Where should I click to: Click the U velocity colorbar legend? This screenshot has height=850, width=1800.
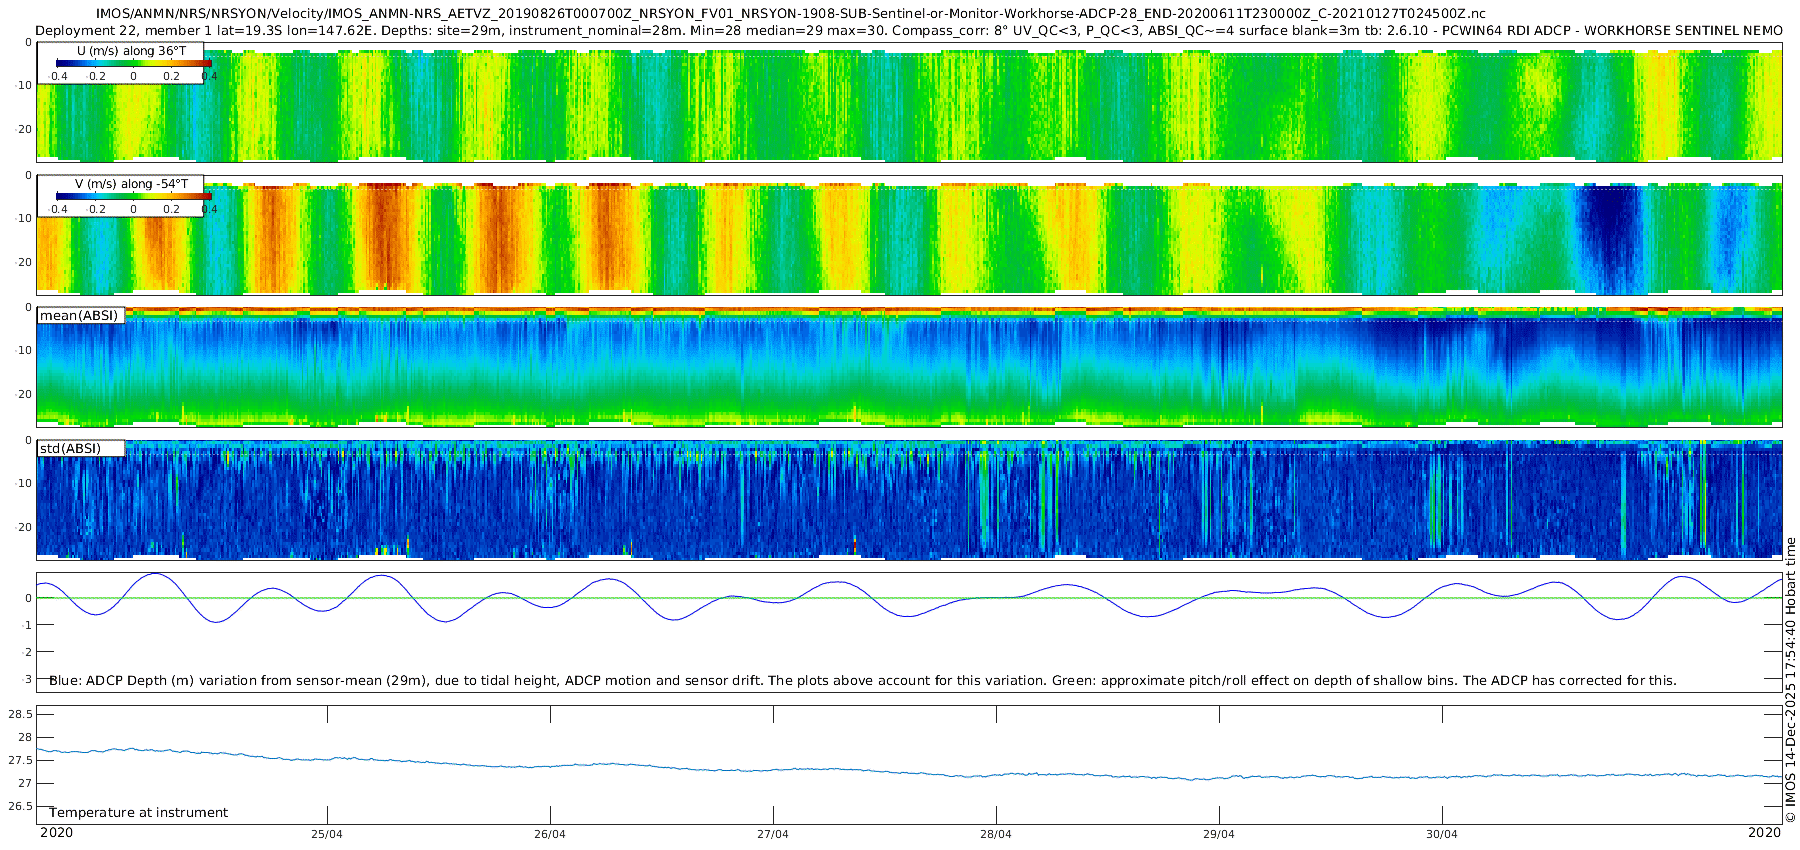tap(133, 64)
